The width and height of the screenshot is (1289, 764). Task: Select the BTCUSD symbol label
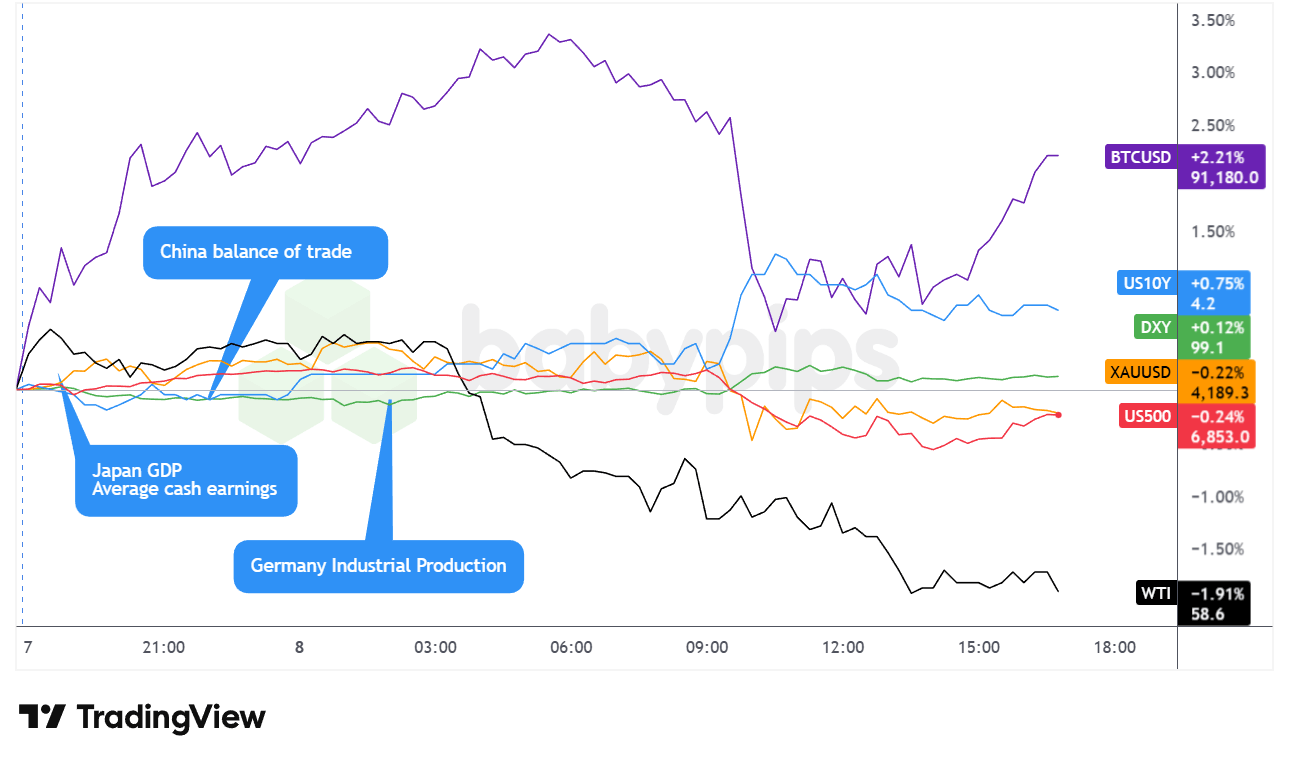coord(1140,157)
